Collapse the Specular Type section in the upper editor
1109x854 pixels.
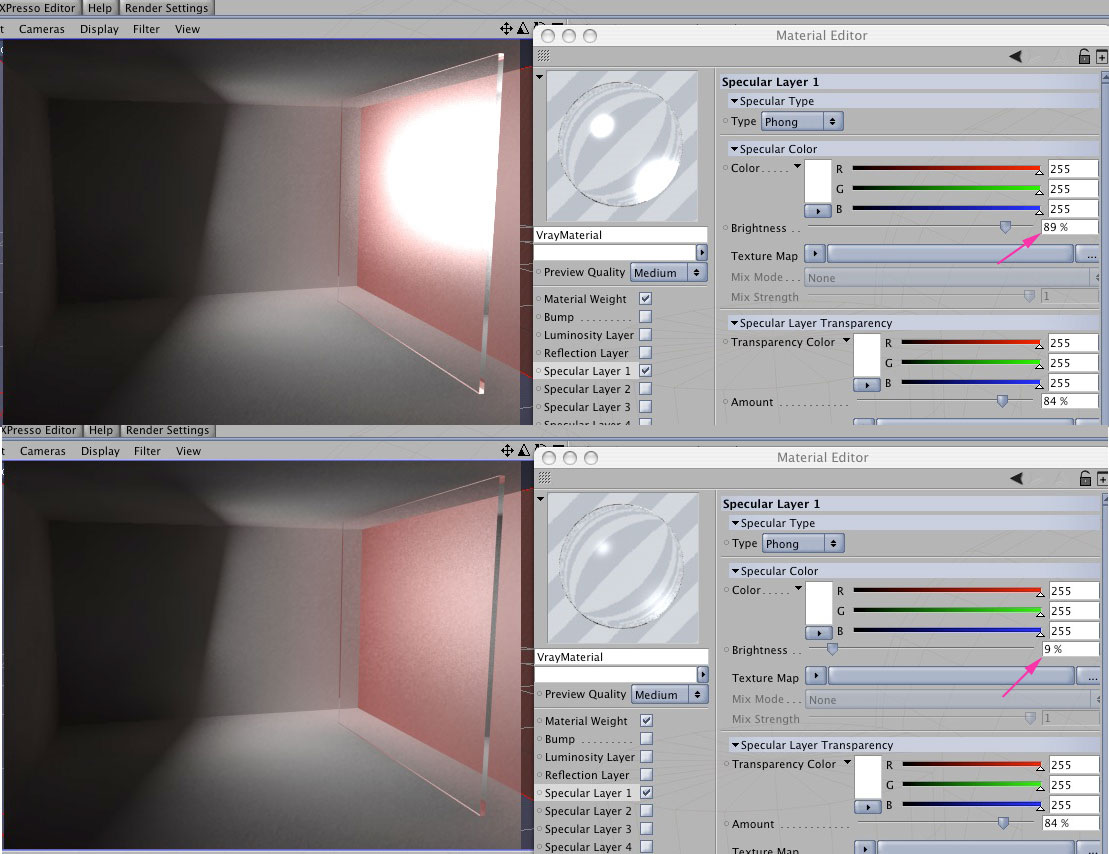pos(734,101)
